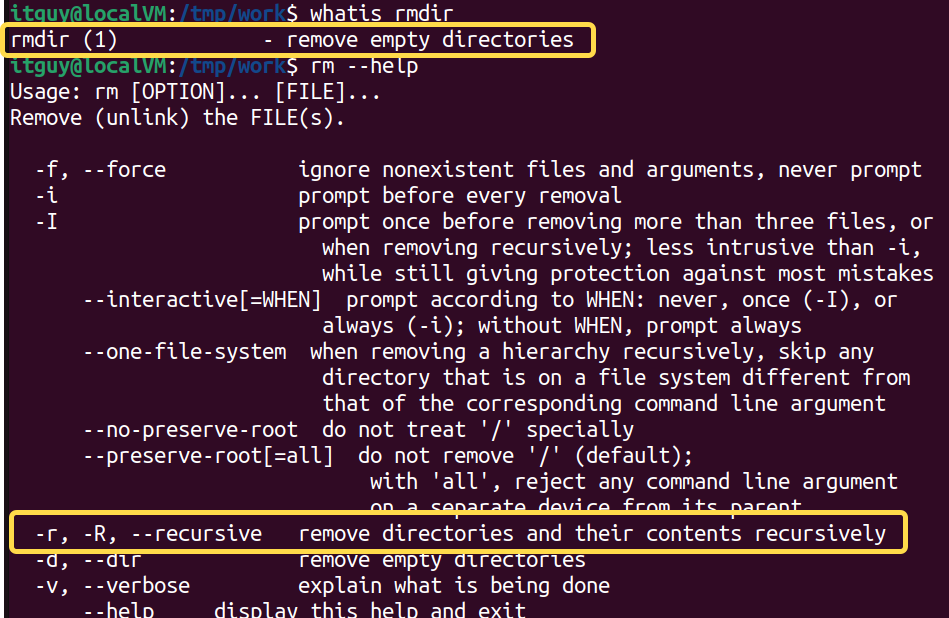
Task: Click the '-i' option flag
Action: [x=46, y=196]
